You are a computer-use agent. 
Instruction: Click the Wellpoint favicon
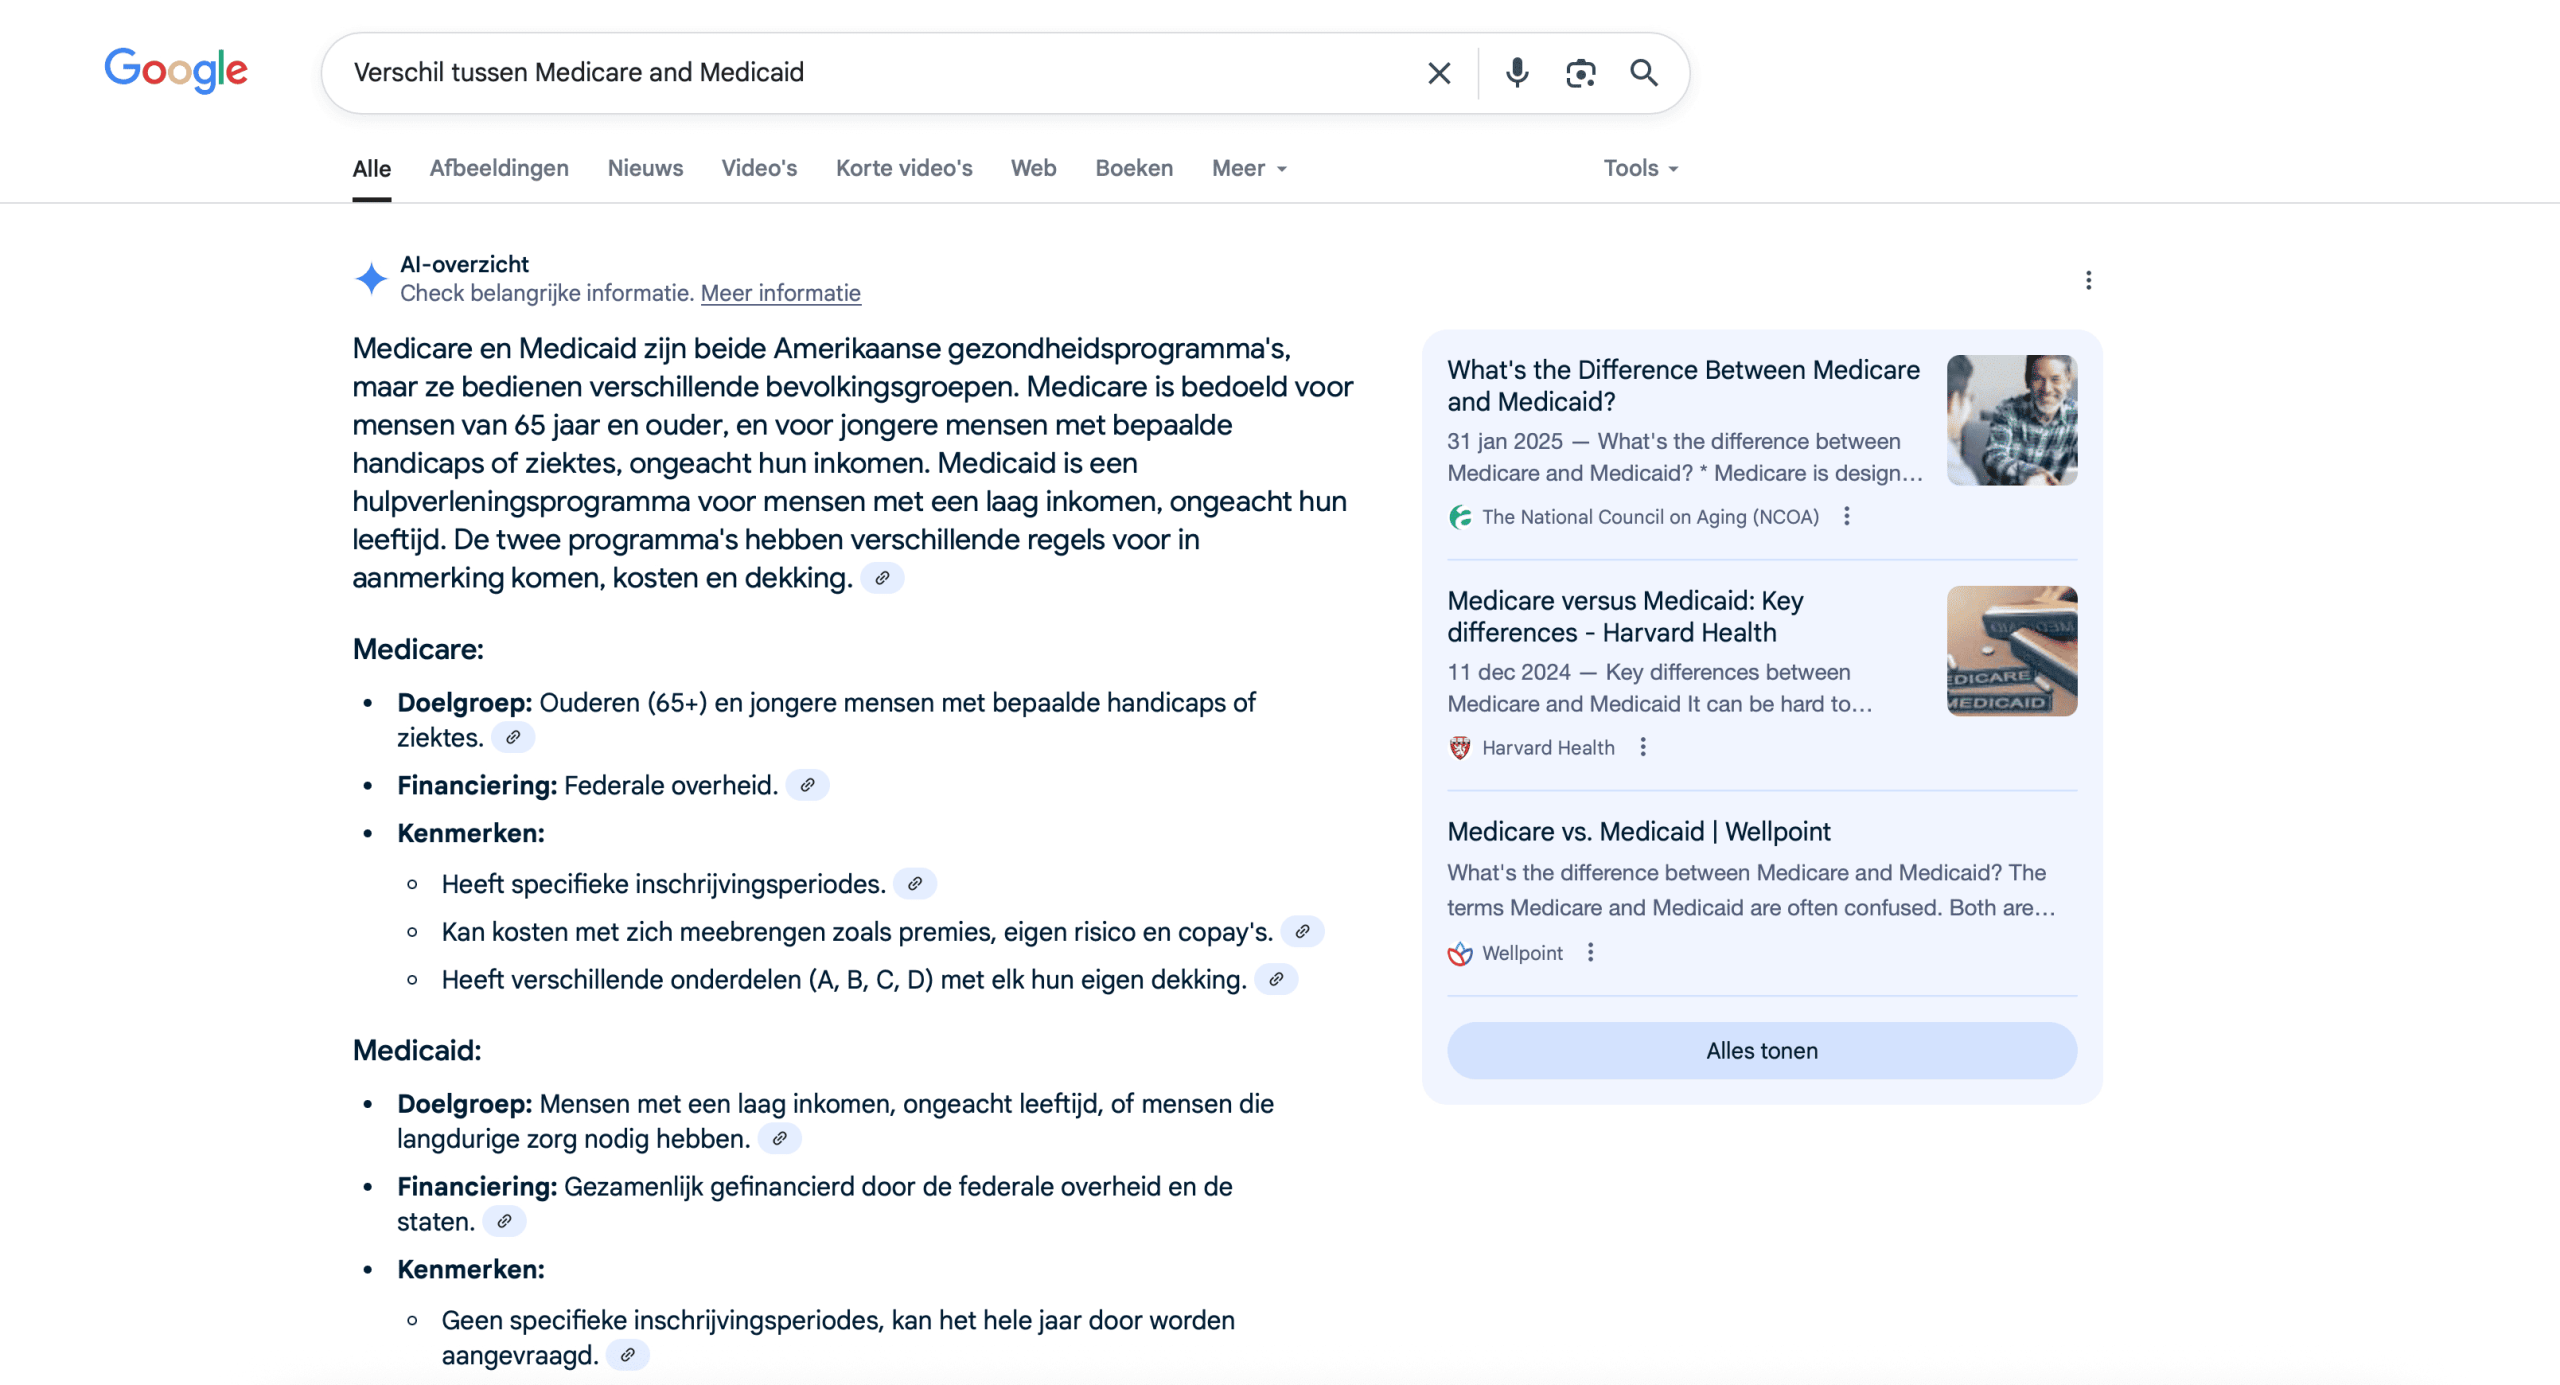click(1460, 953)
